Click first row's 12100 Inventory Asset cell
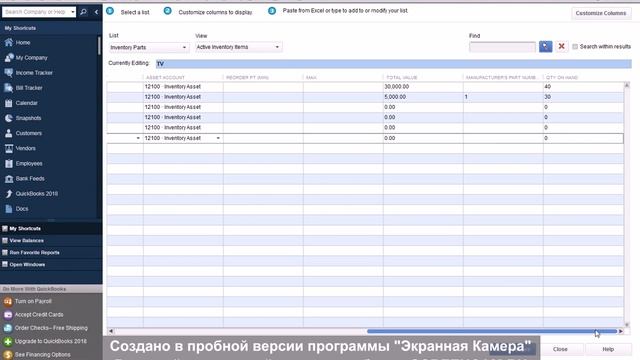Viewport: 640px width, 360px height. coord(183,87)
